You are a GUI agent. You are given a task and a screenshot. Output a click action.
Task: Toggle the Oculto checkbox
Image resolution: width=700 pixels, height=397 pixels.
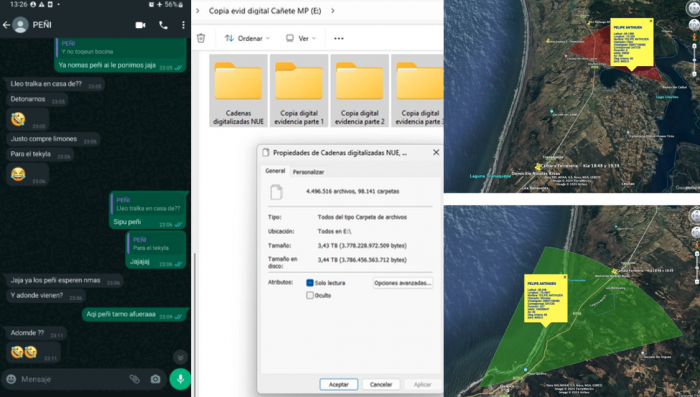point(310,295)
